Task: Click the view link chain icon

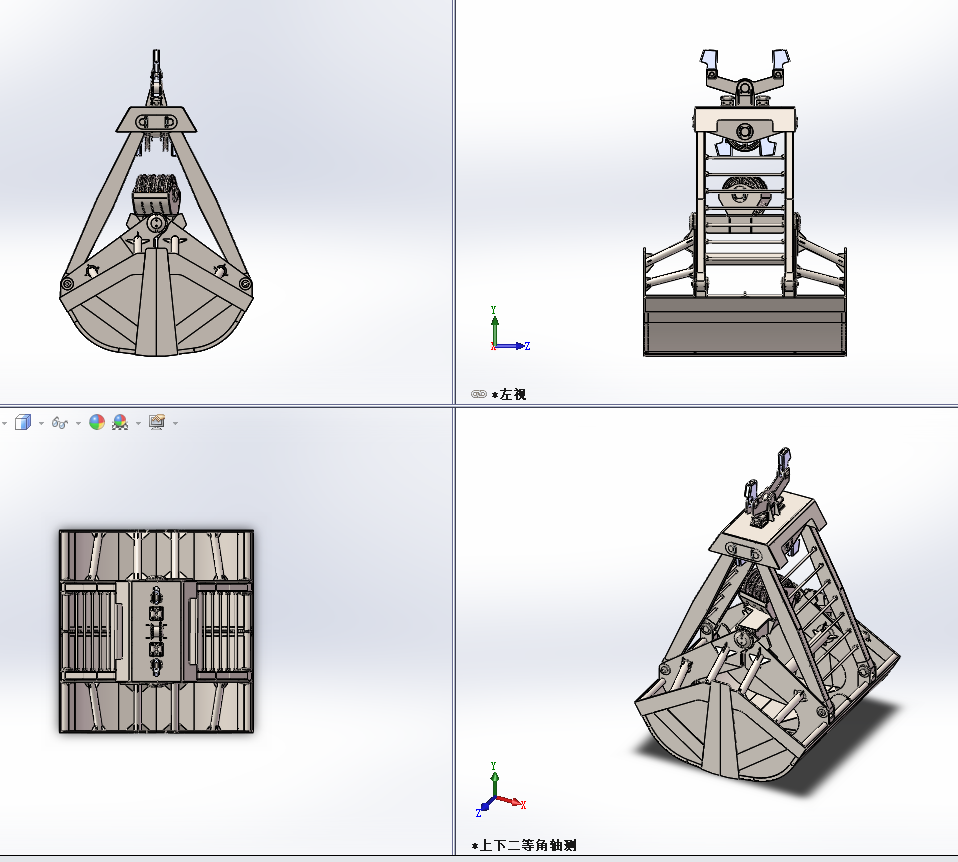Action: point(478,394)
